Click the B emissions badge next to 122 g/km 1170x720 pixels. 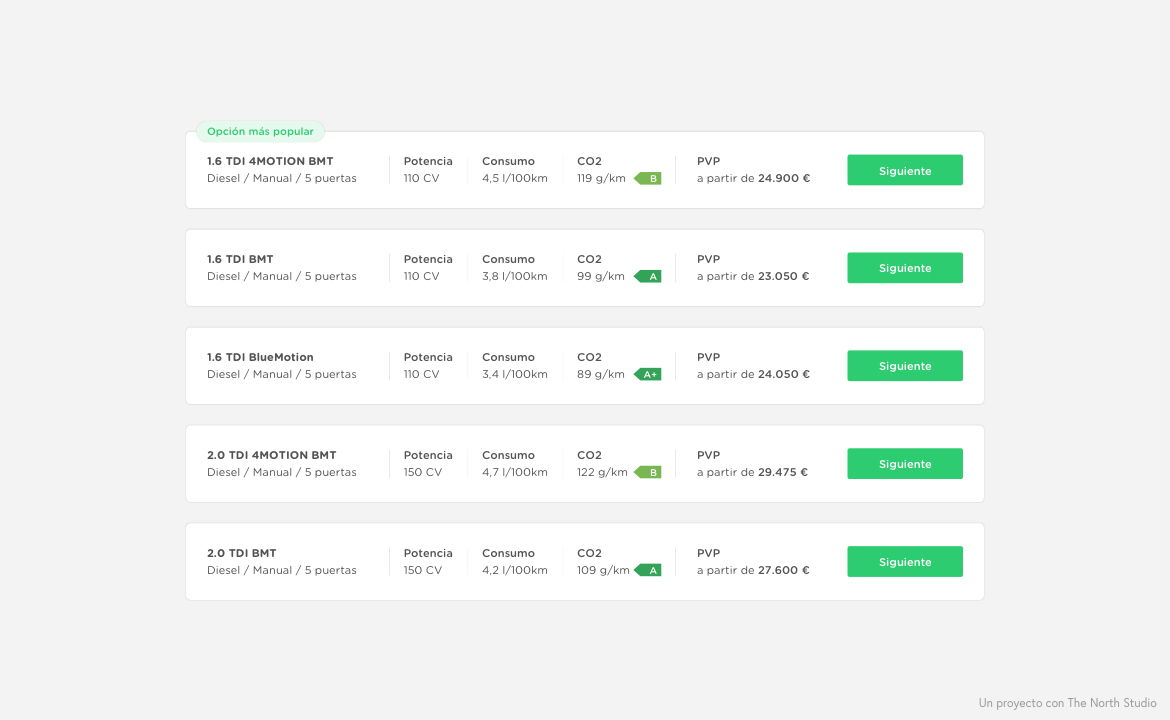click(x=648, y=472)
